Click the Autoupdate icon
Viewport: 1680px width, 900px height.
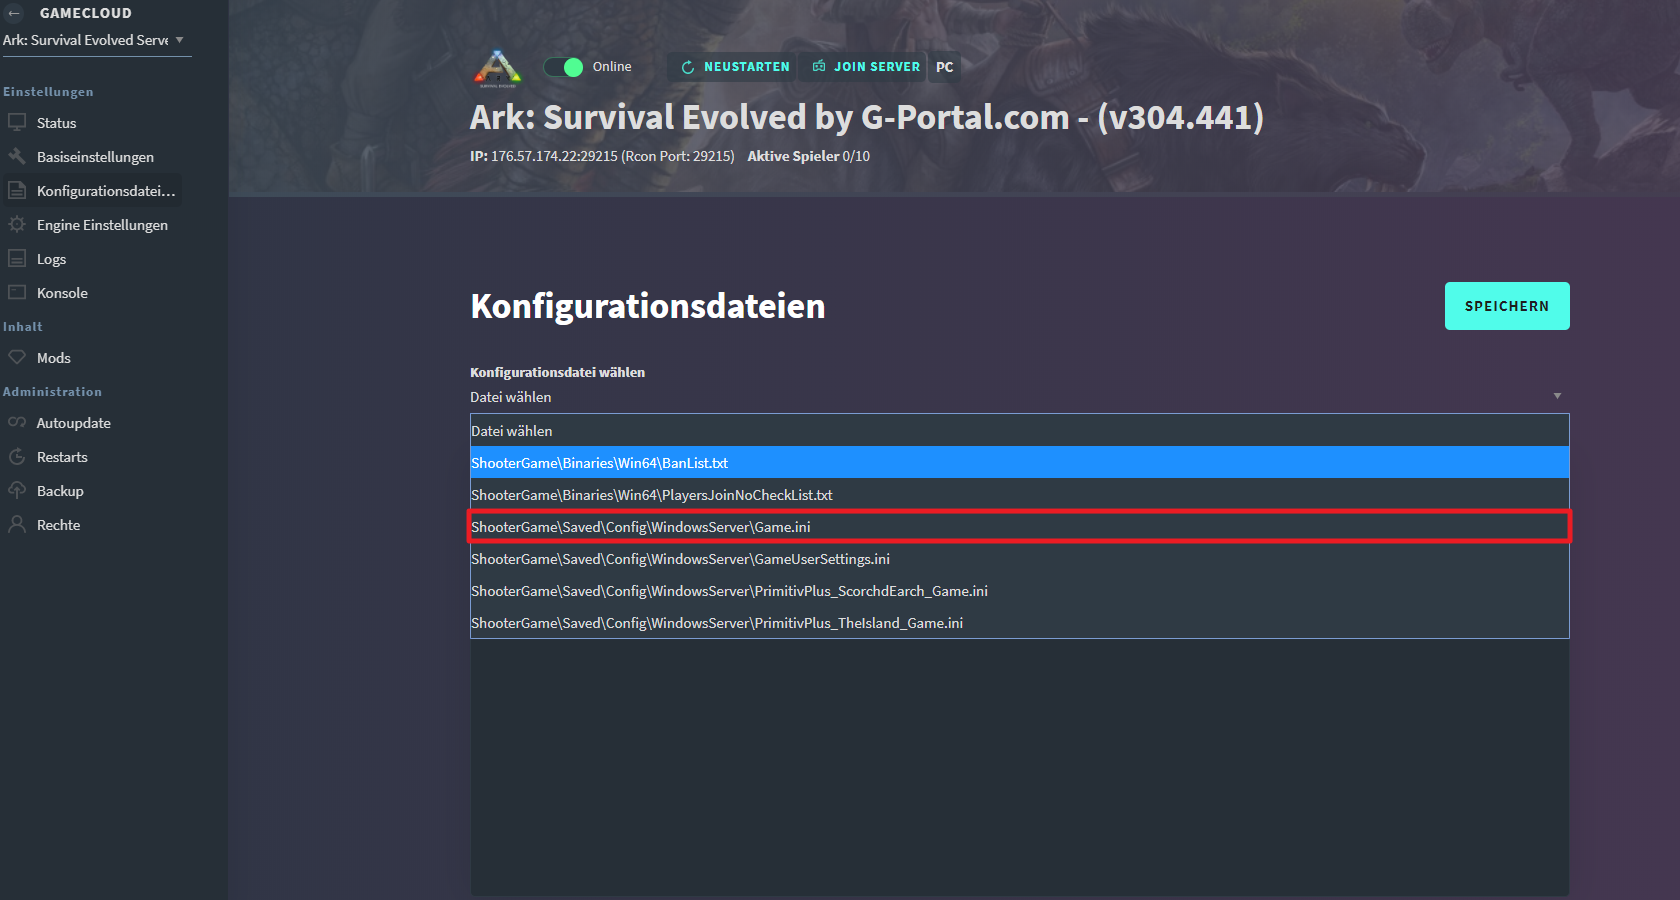click(17, 422)
